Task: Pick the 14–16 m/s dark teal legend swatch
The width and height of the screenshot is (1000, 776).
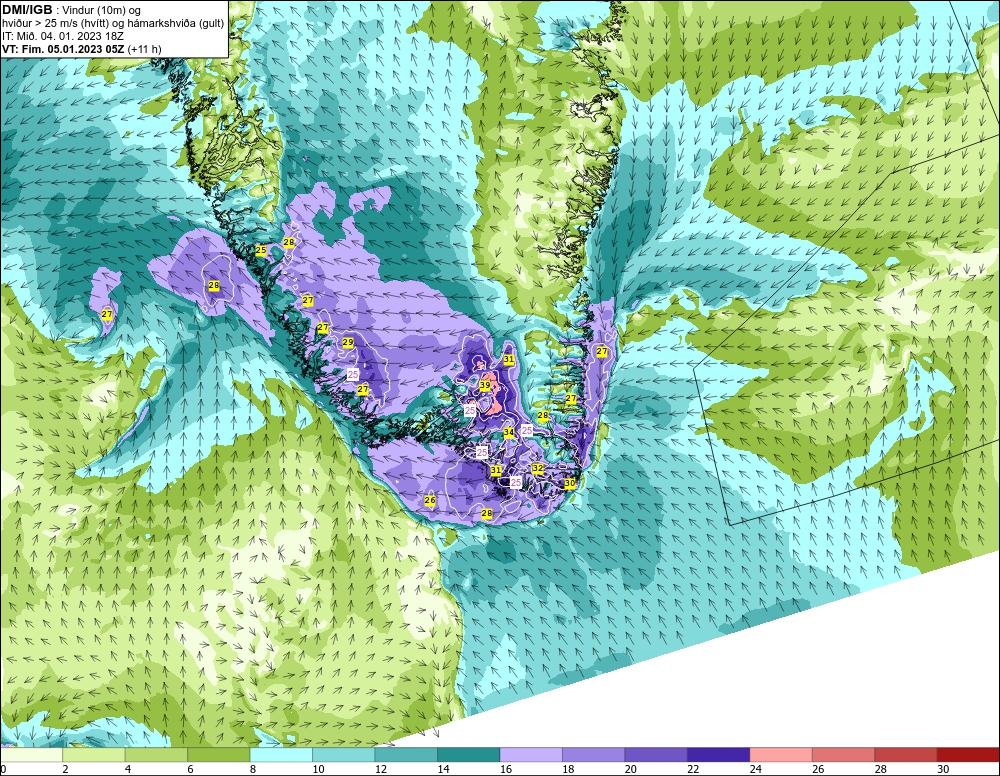Action: click(468, 755)
